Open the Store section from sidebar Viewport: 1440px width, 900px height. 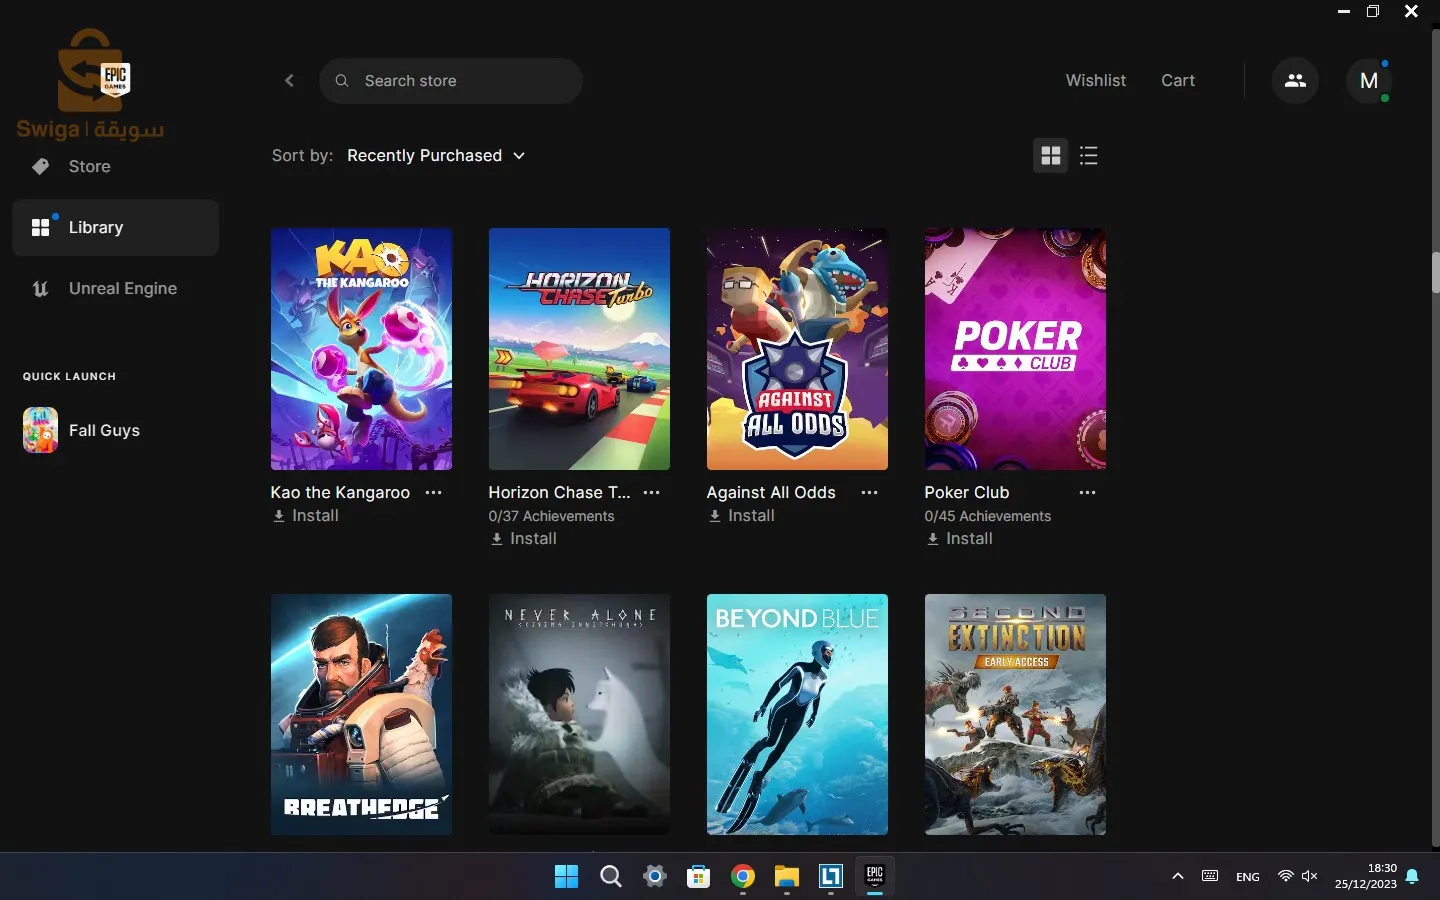point(89,166)
